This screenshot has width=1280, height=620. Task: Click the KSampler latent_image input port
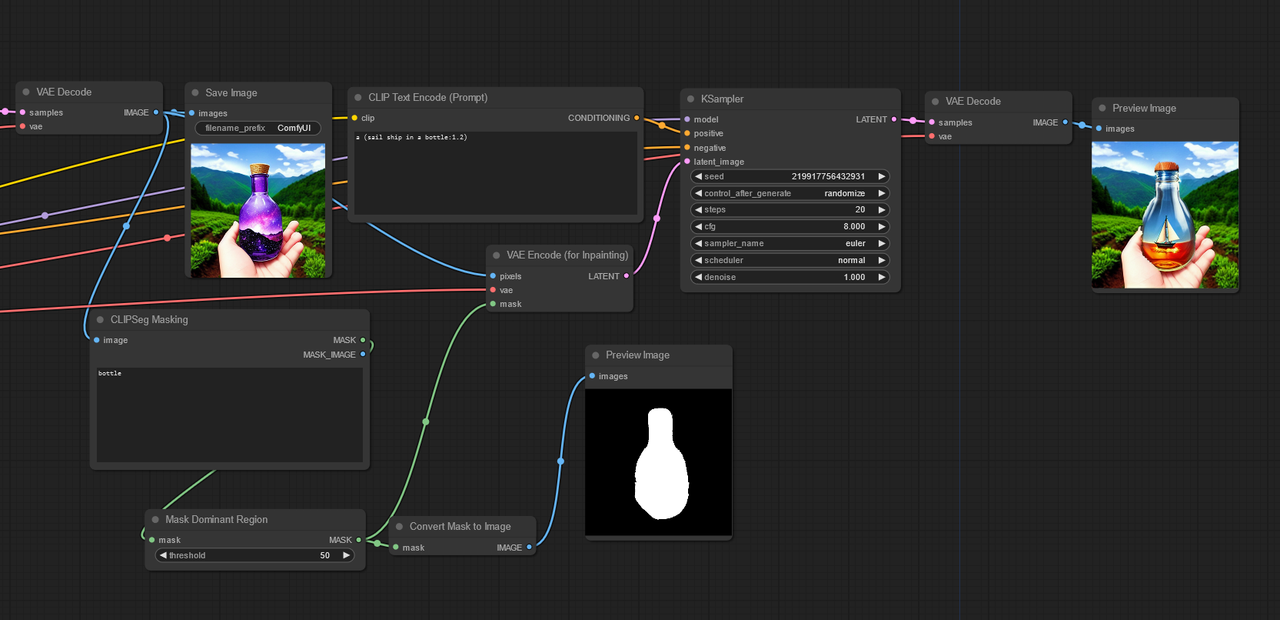687,162
